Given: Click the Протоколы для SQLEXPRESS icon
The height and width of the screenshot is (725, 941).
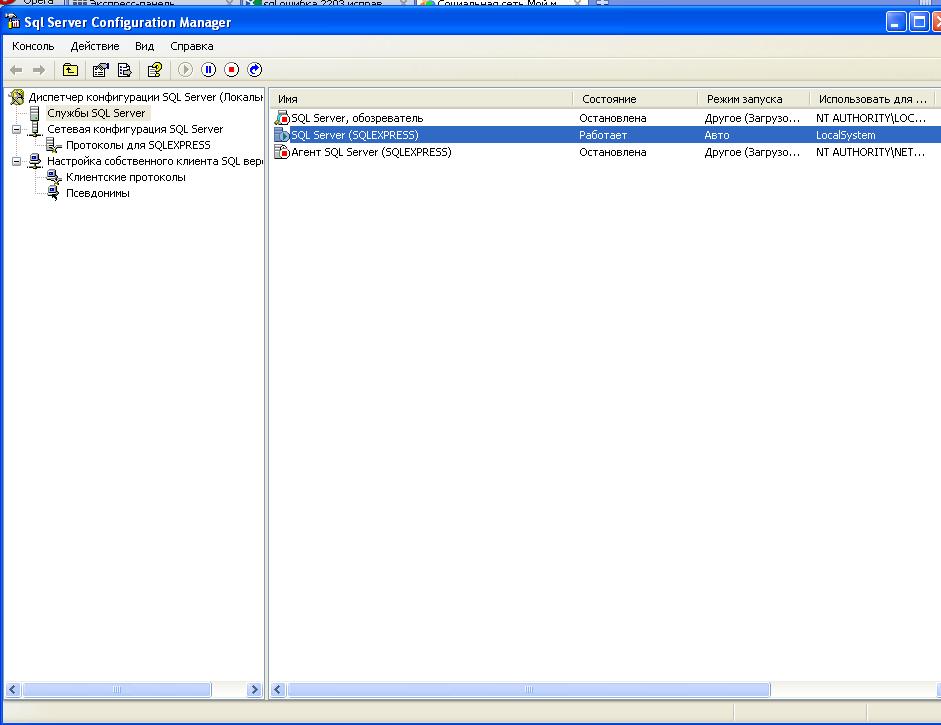Looking at the screenshot, I should point(54,145).
